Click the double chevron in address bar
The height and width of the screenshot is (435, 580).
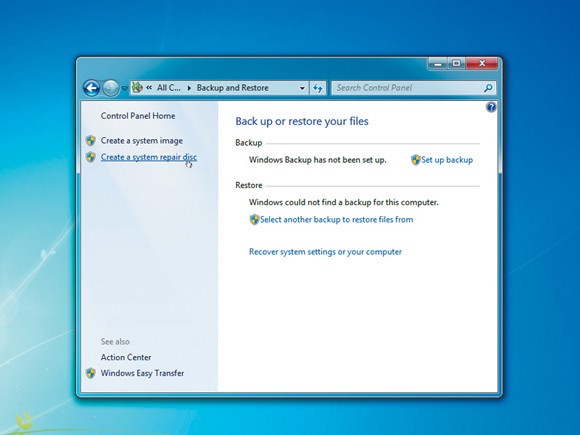[x=149, y=88]
